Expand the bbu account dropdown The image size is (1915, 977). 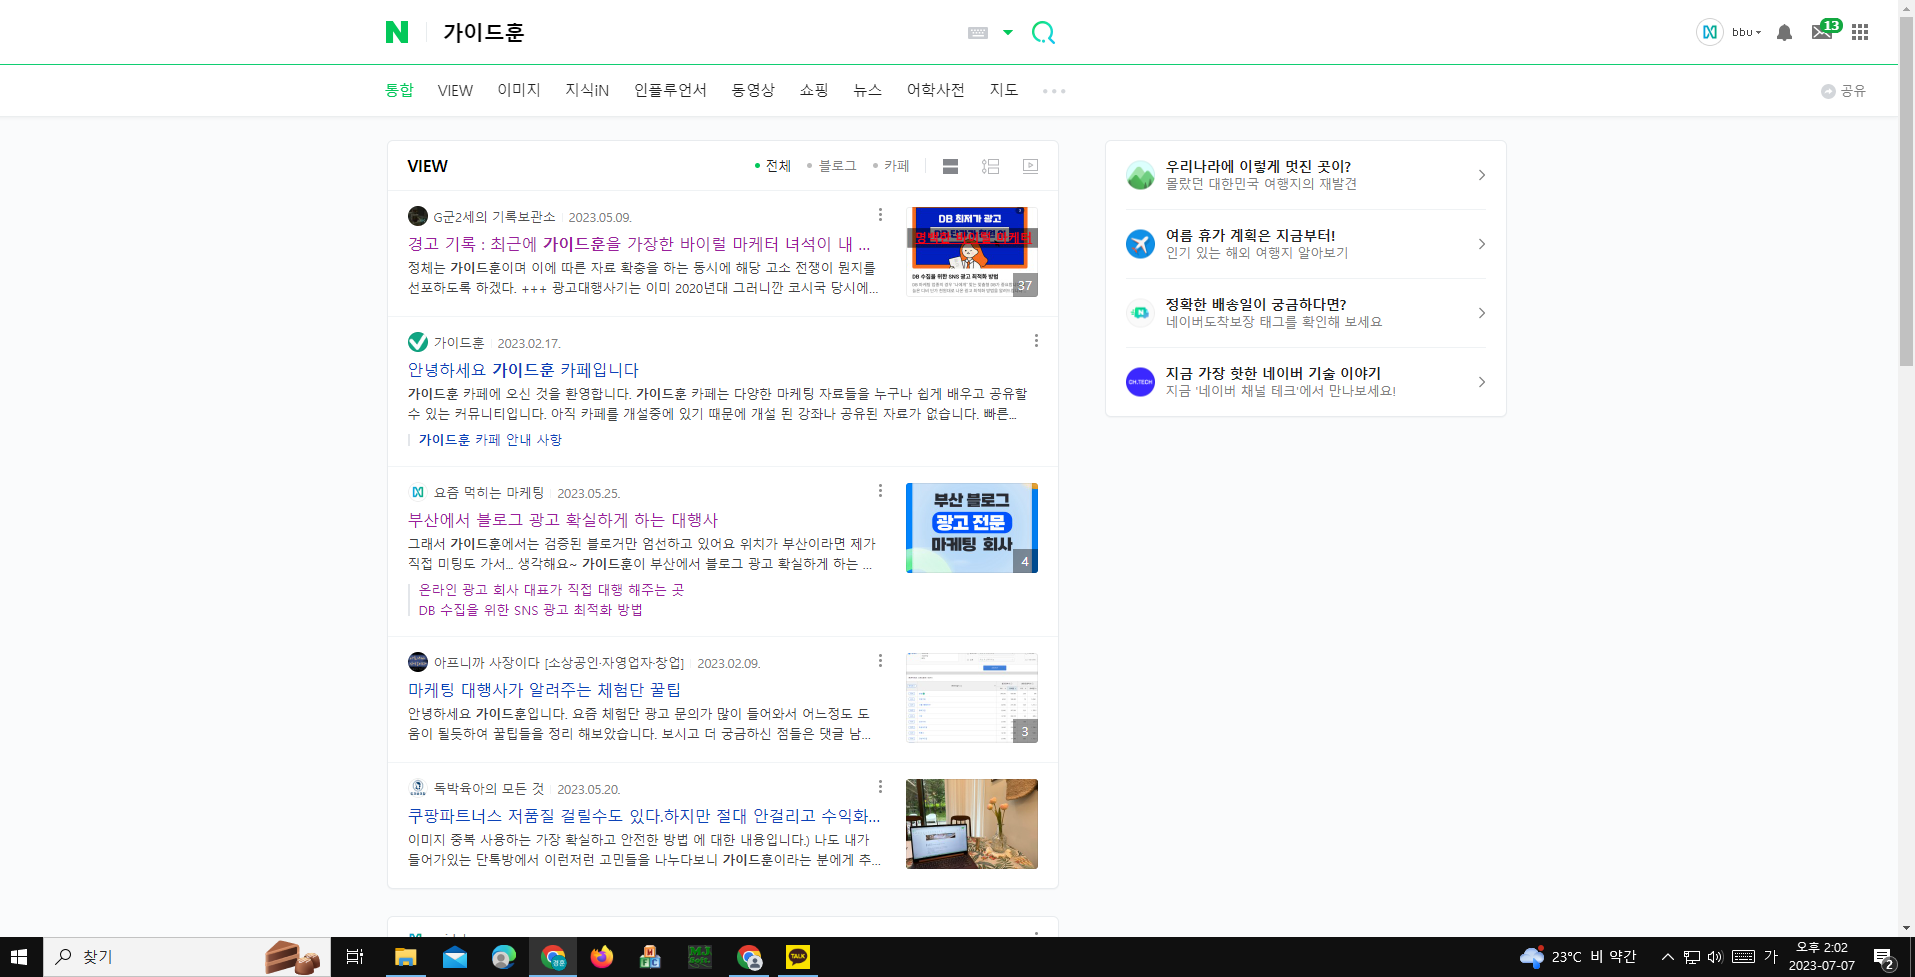pyautogui.click(x=1747, y=32)
